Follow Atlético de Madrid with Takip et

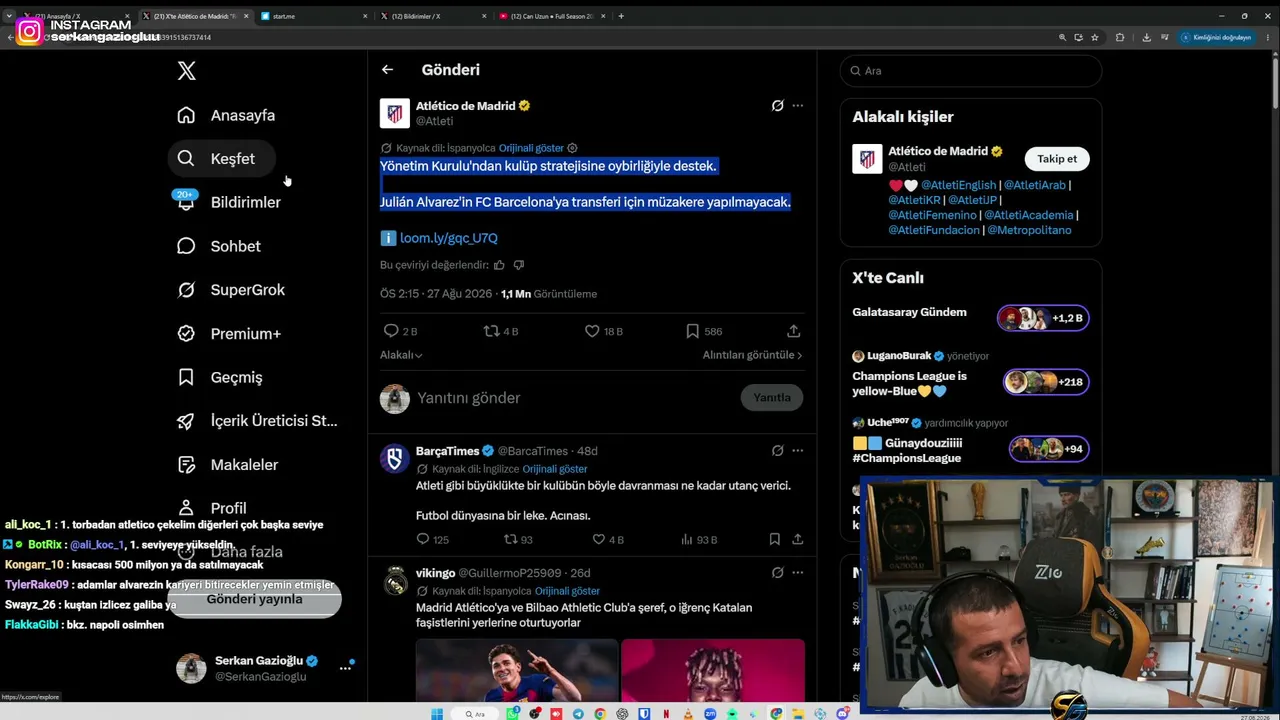pos(1057,159)
